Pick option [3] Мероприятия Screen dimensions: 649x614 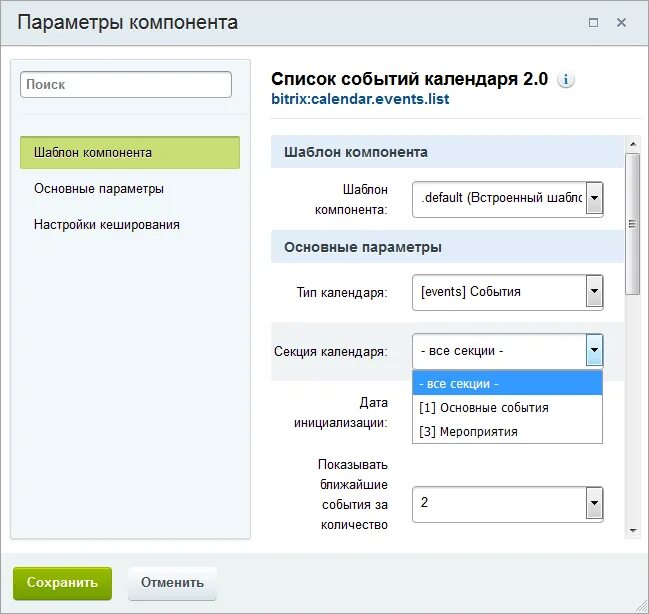(507, 431)
